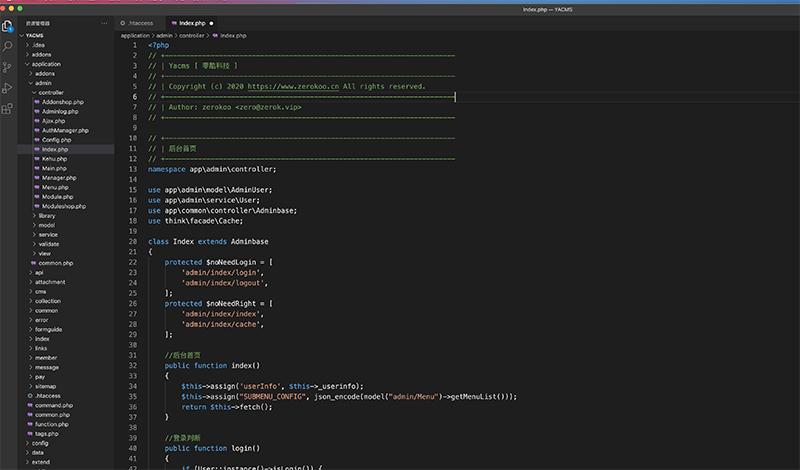Open the Explorer view in activity bar
Viewport: 800px width, 470px height.
click(8, 27)
